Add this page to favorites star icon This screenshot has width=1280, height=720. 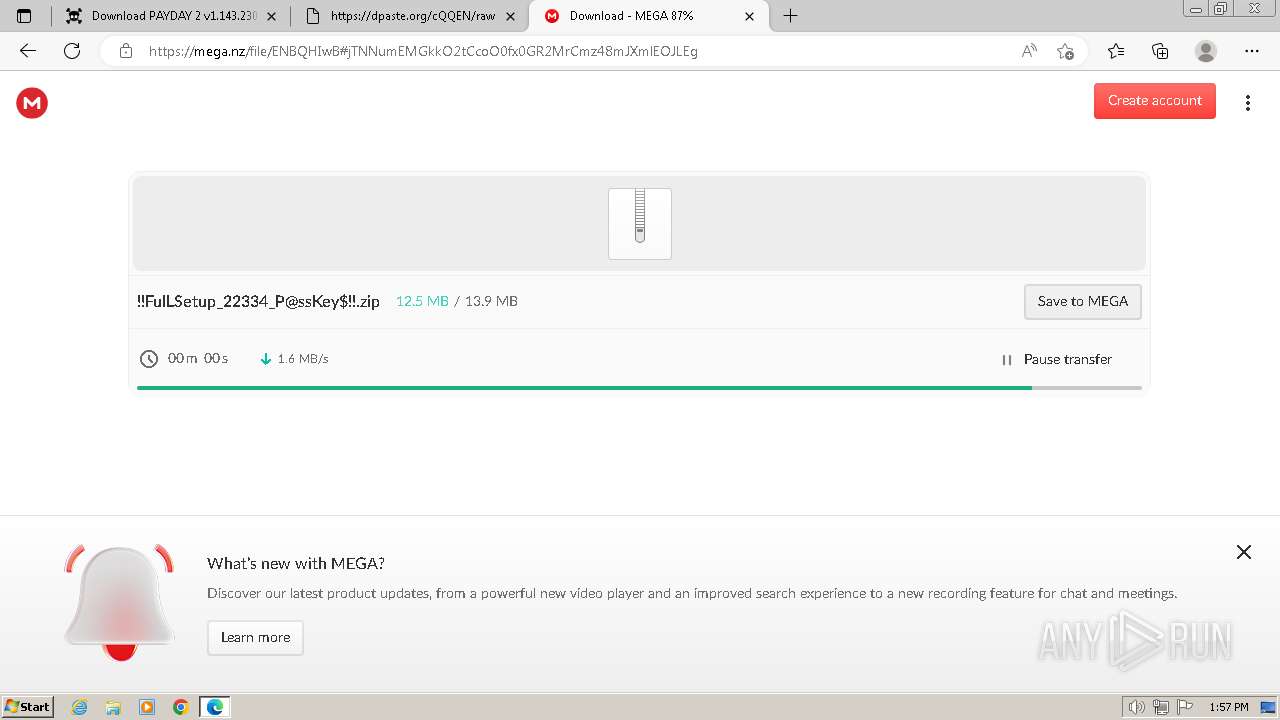[1066, 51]
